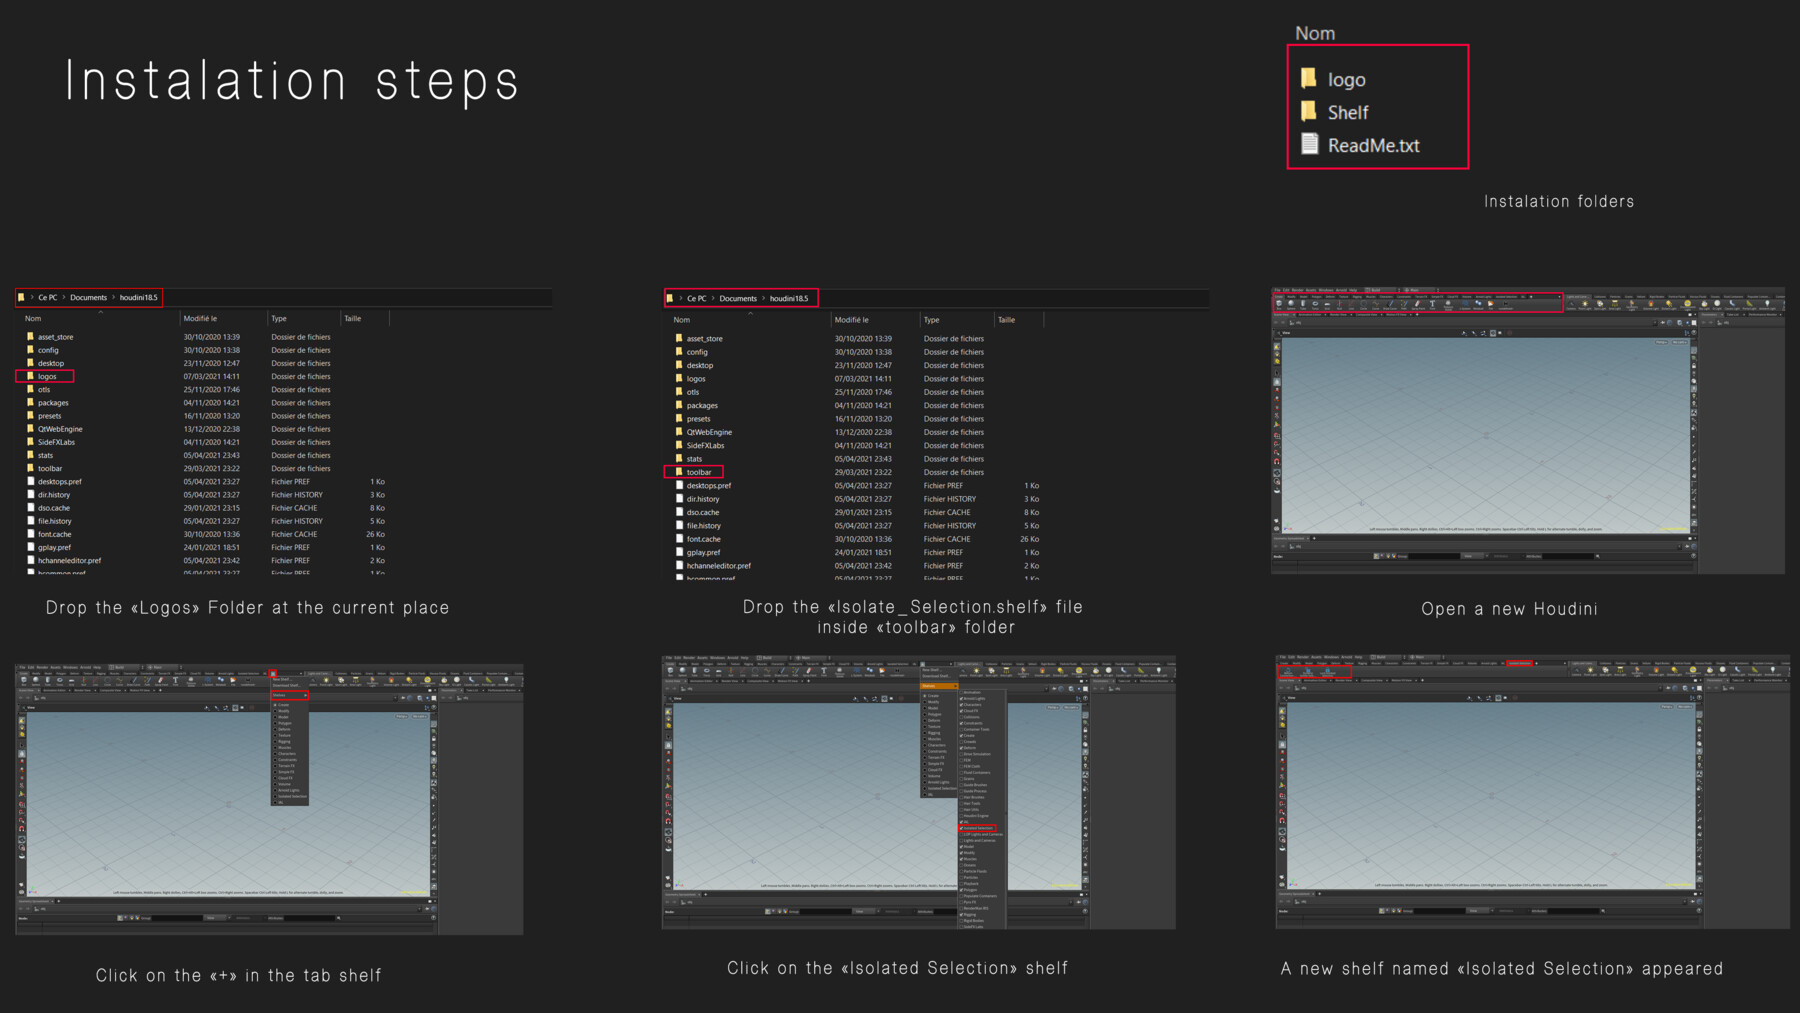Select 'desktops.pref' file name in middle explorer
1800x1013 pixels.
pos(709,485)
